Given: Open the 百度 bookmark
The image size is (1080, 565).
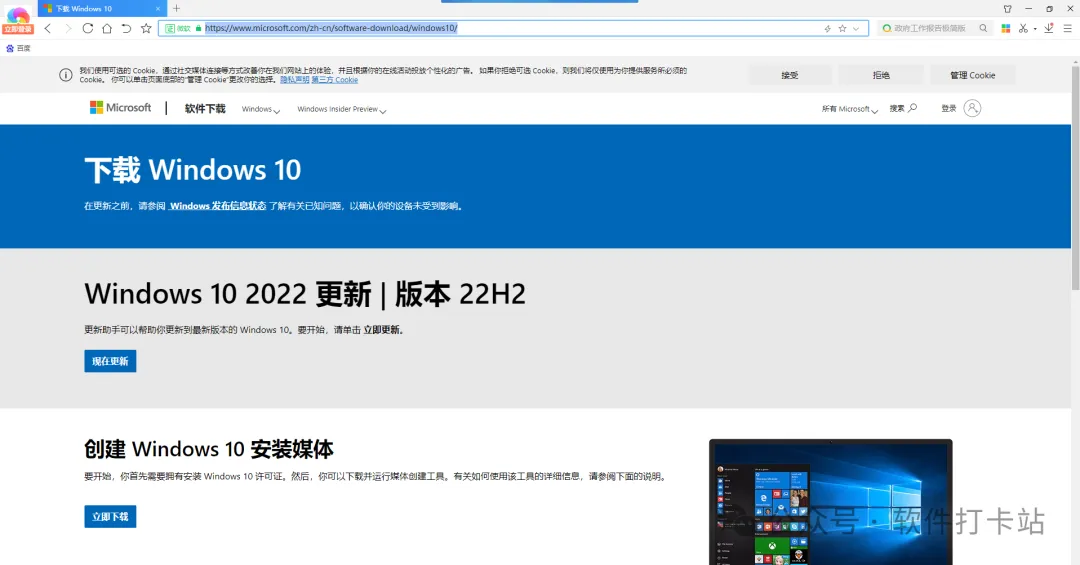Looking at the screenshot, I should point(18,48).
